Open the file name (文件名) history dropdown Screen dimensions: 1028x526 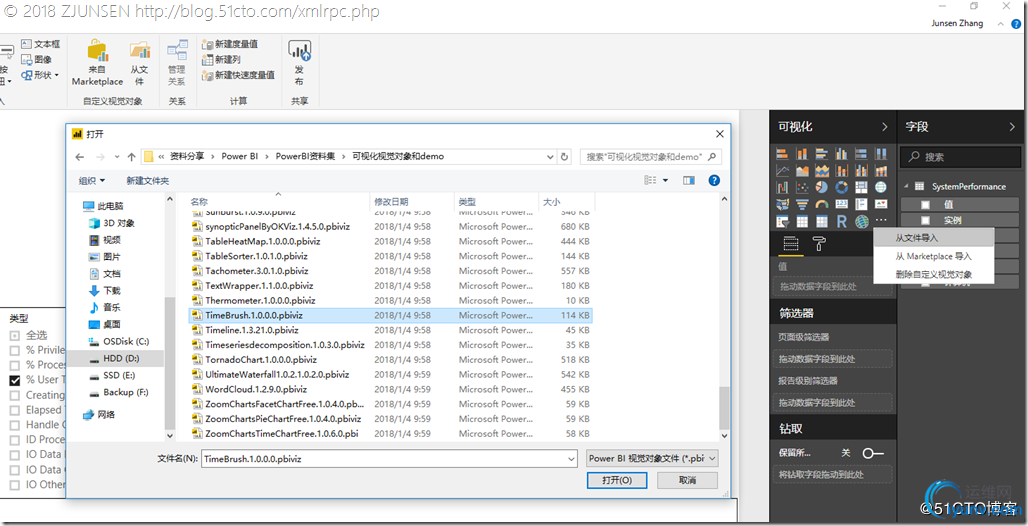pyautogui.click(x=571, y=458)
